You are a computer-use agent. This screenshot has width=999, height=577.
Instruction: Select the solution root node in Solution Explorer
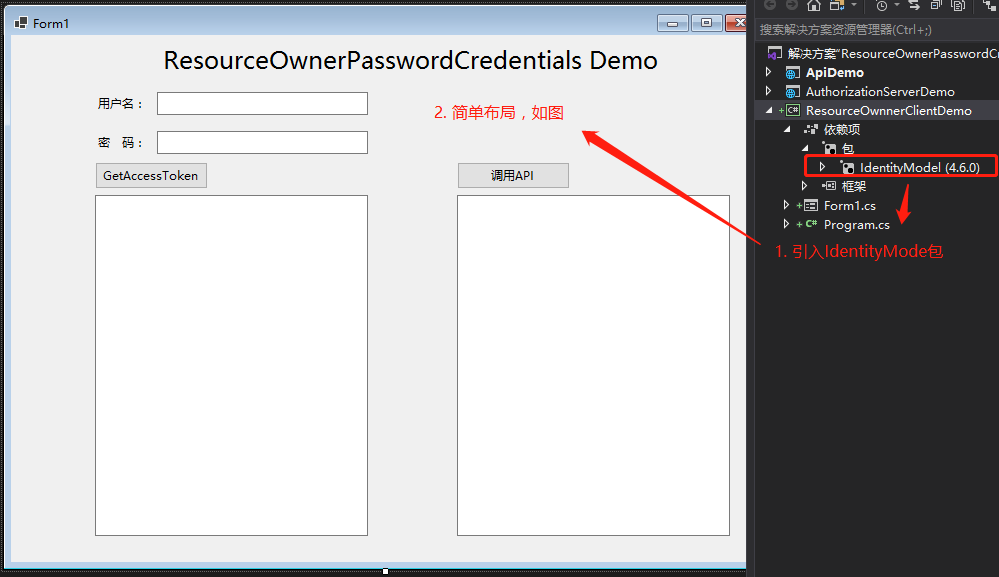892,53
